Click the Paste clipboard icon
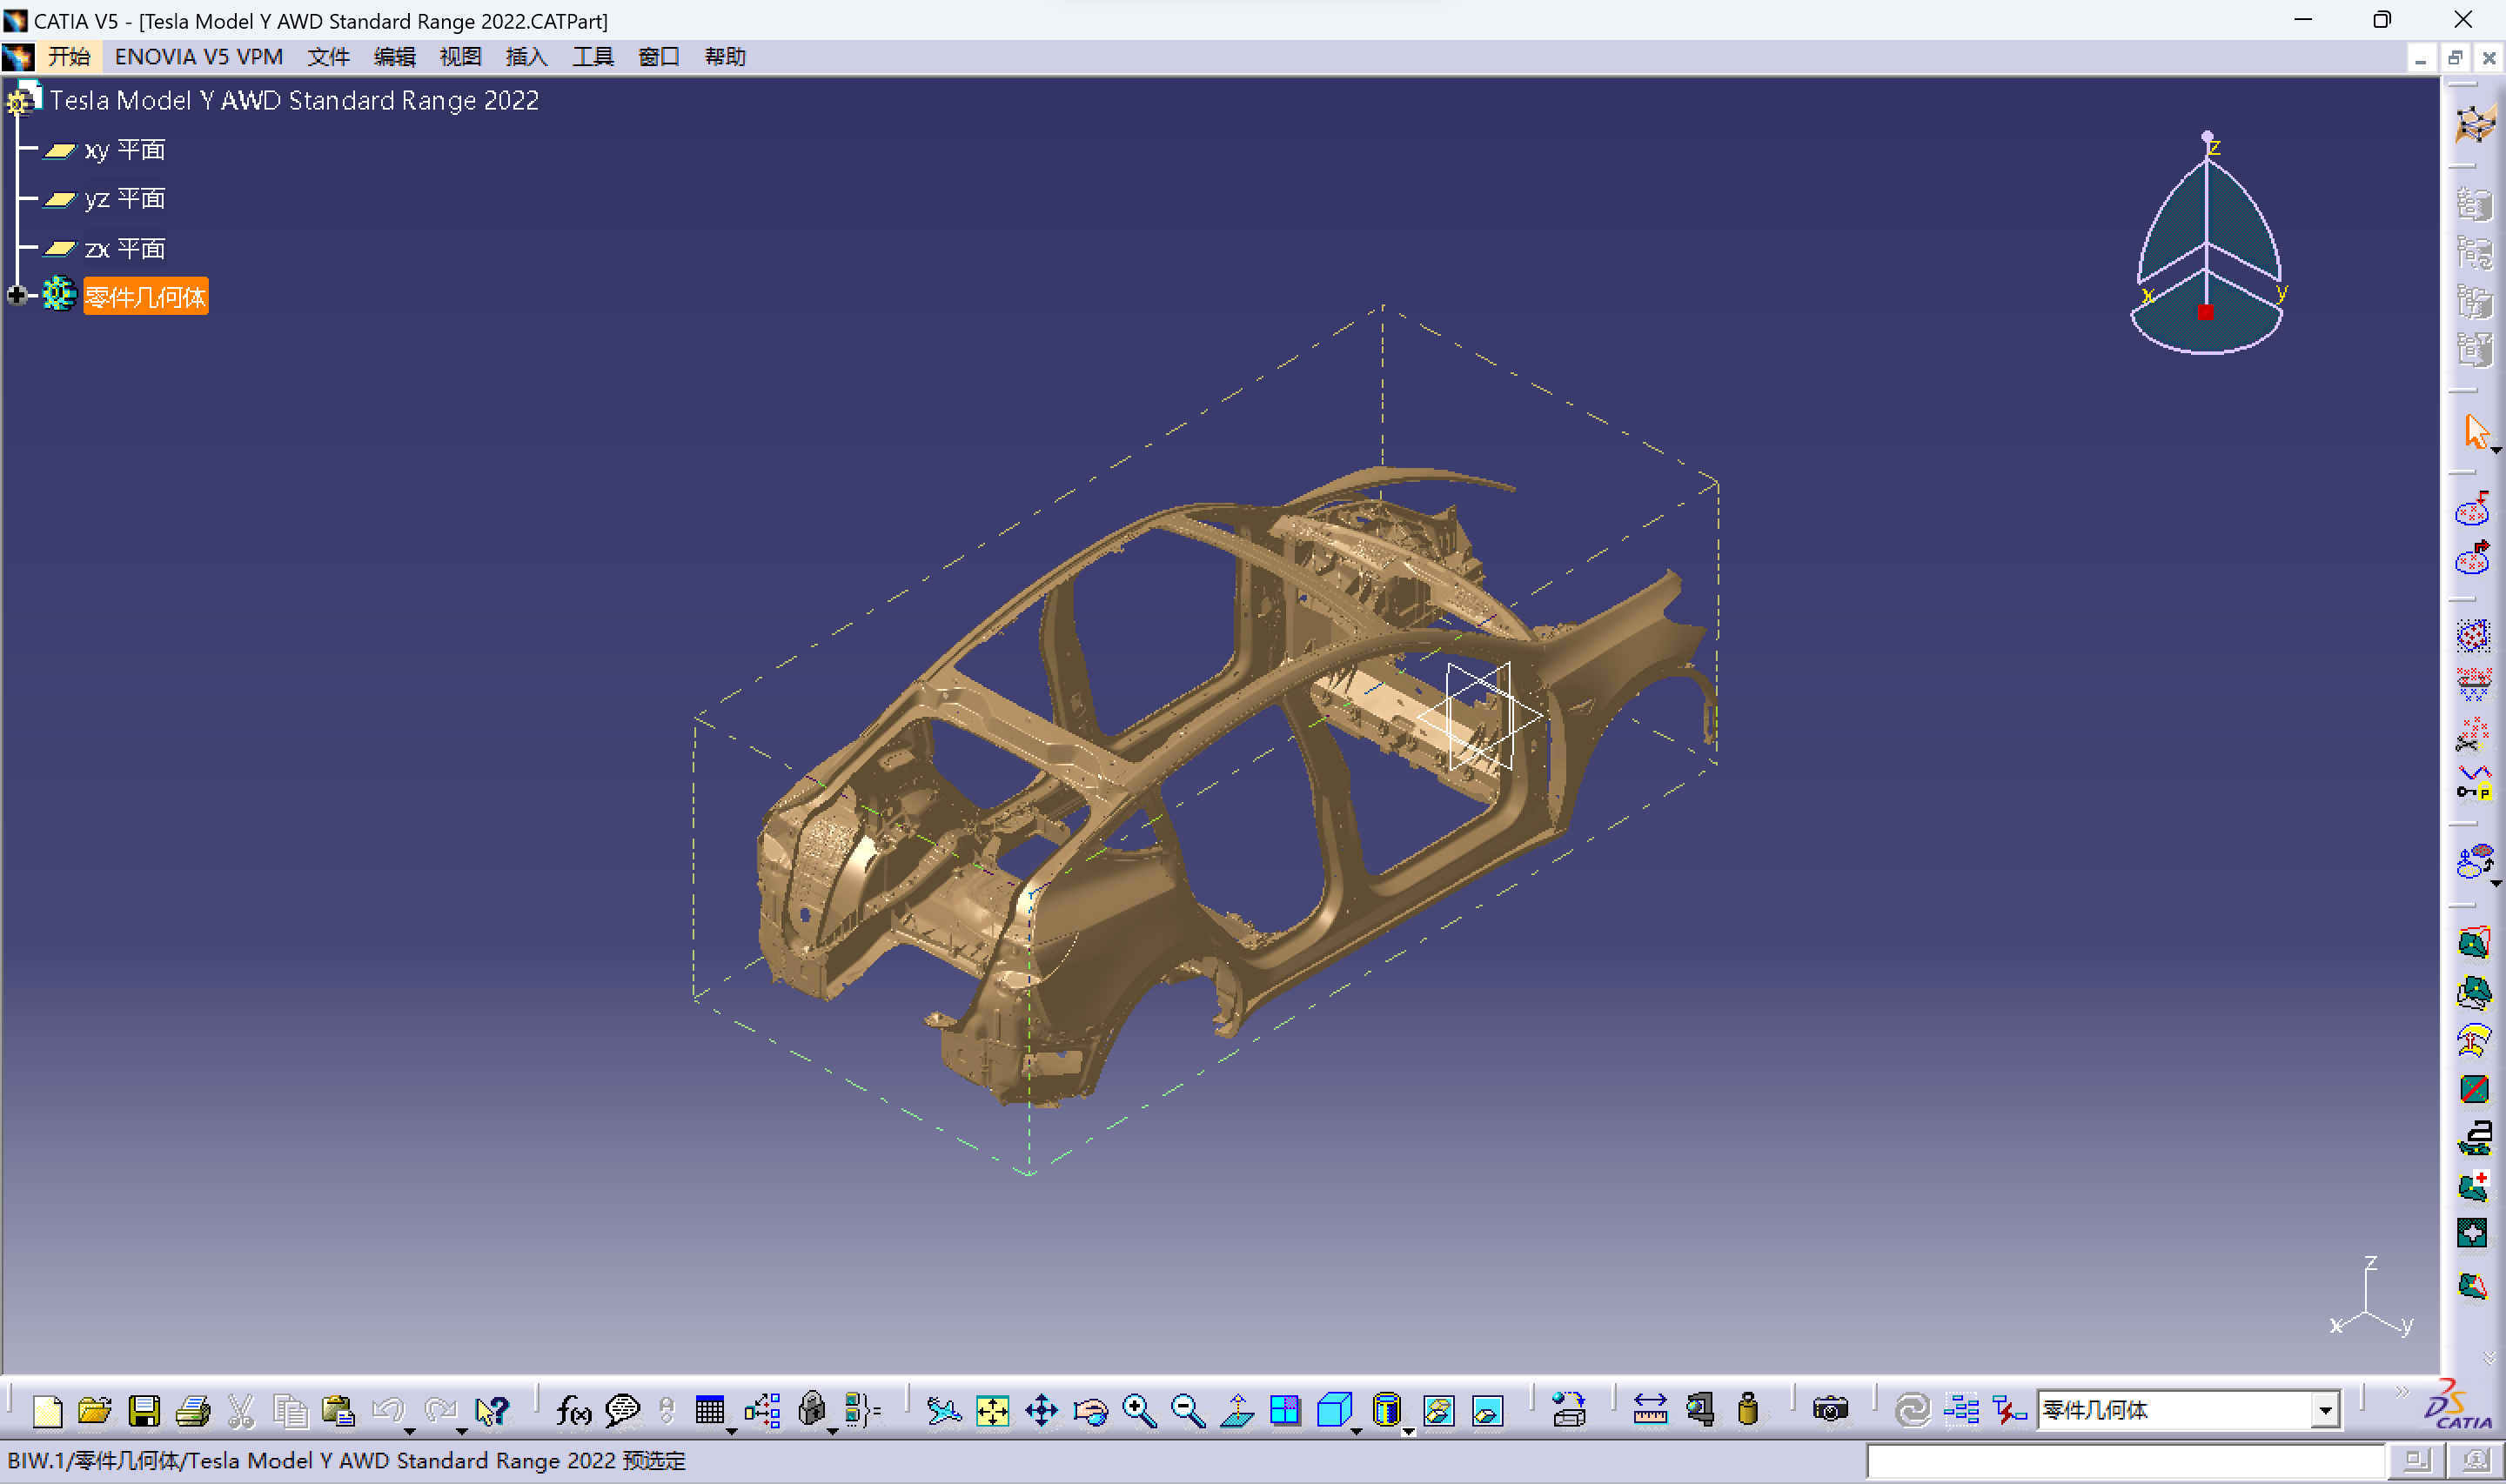 click(x=339, y=1411)
